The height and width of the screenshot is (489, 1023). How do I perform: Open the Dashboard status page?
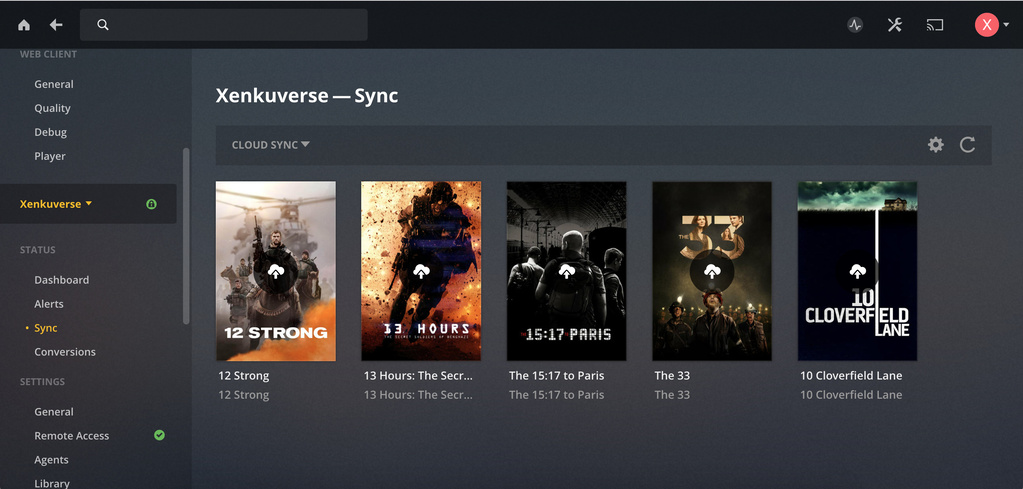tap(62, 280)
